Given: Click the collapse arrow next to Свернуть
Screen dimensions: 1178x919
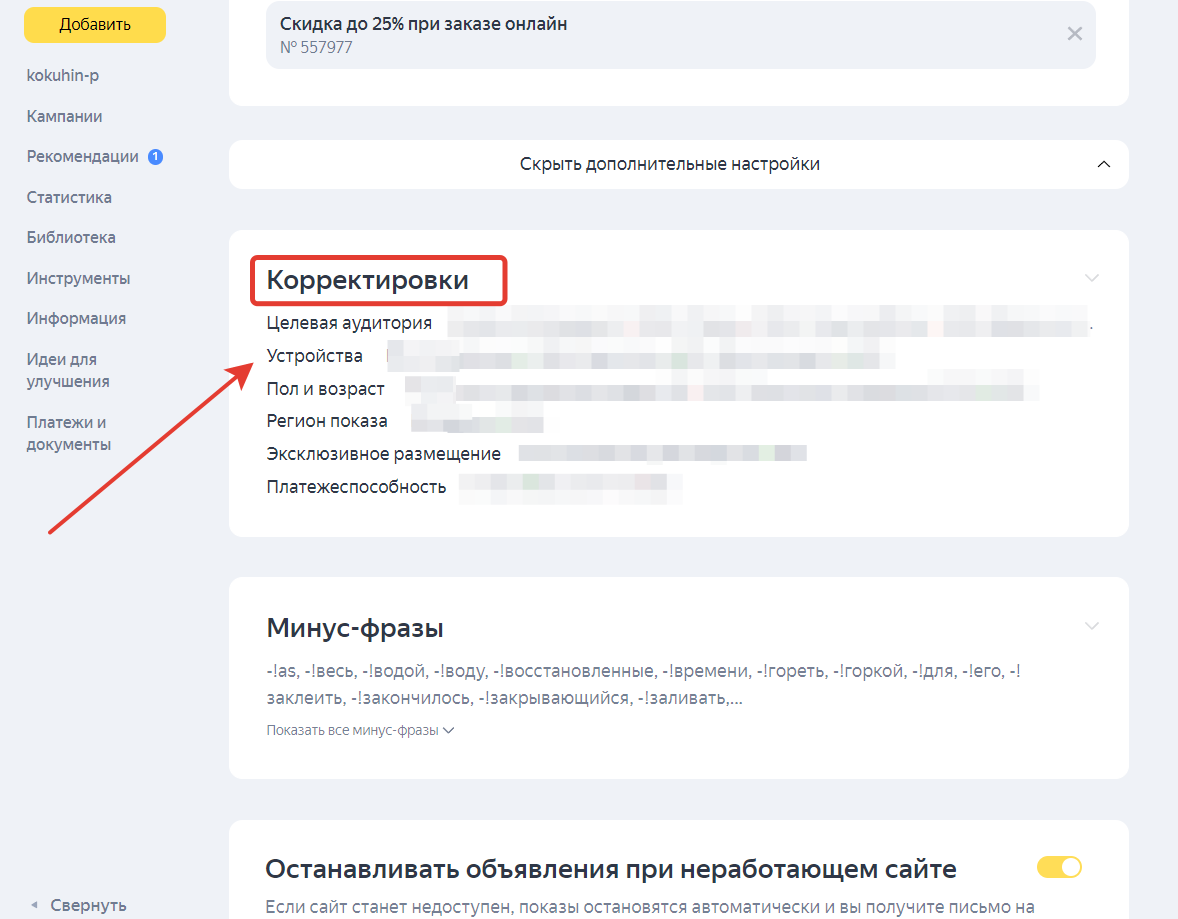Looking at the screenshot, I should pyautogui.click(x=38, y=904).
